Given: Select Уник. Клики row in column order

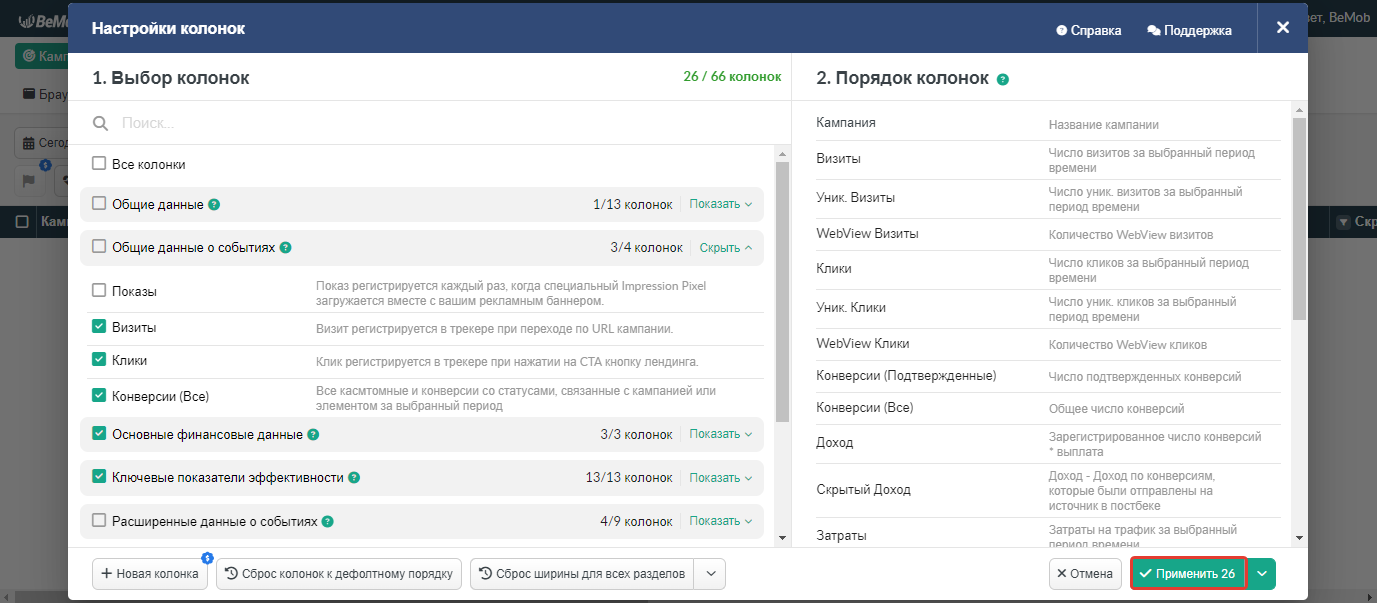Looking at the screenshot, I should point(1048,309).
